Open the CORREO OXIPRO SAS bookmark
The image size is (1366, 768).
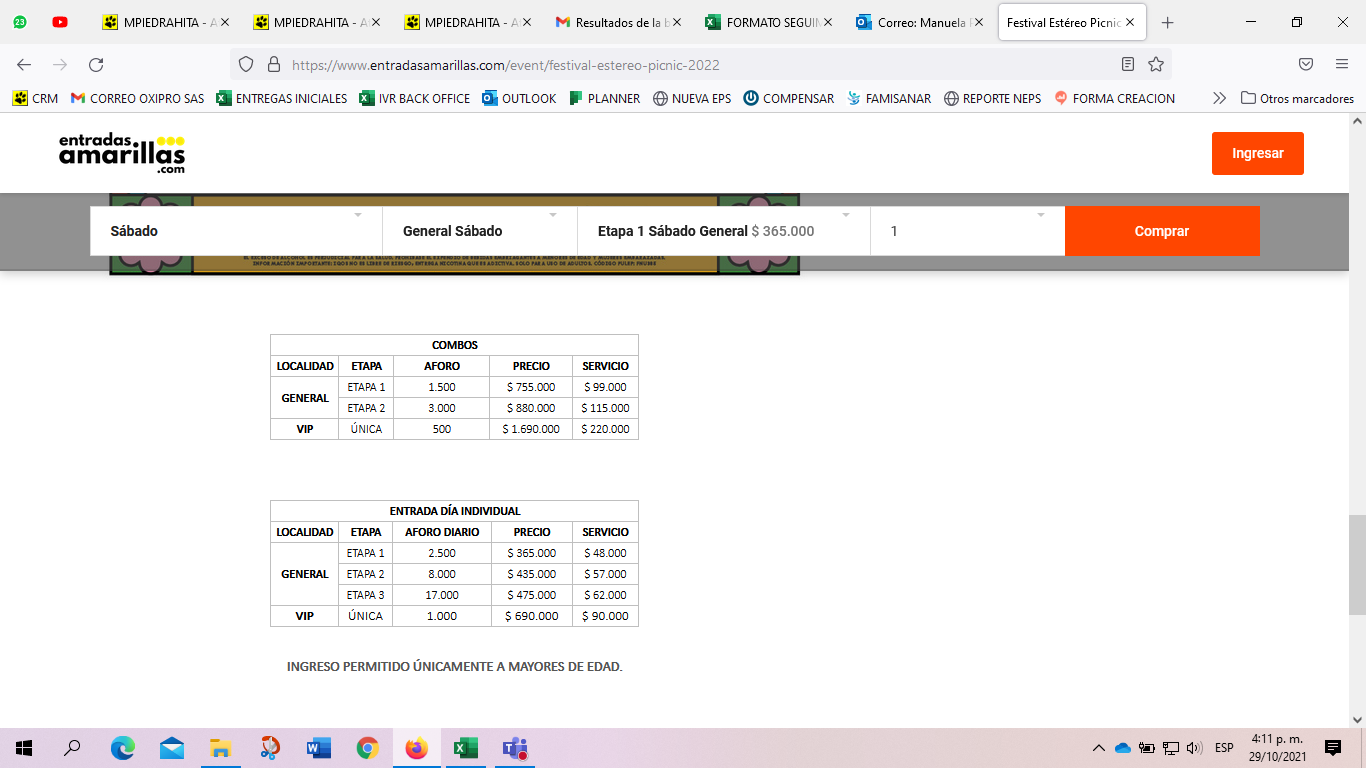coord(137,98)
